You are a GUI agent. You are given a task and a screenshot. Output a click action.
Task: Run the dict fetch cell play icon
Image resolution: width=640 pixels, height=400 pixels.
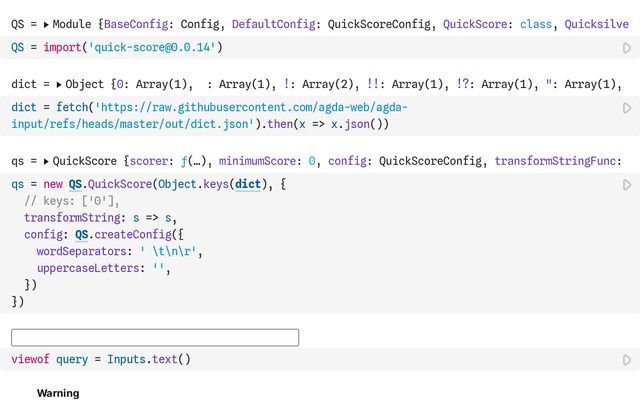pos(627,108)
